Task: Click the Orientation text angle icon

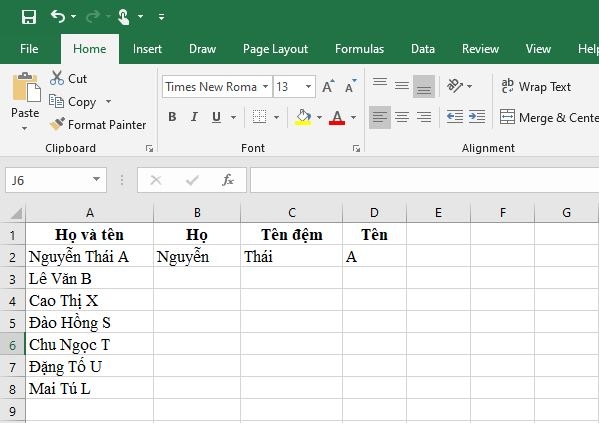Action: pos(455,86)
